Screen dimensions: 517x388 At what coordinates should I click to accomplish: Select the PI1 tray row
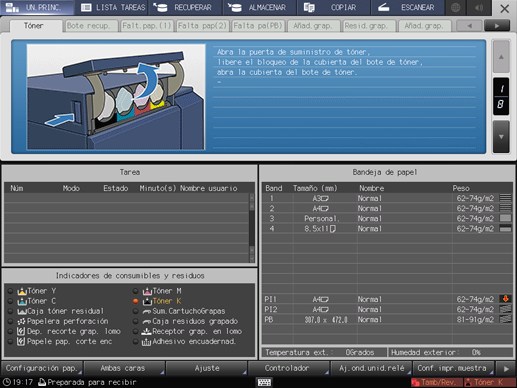pos(387,299)
